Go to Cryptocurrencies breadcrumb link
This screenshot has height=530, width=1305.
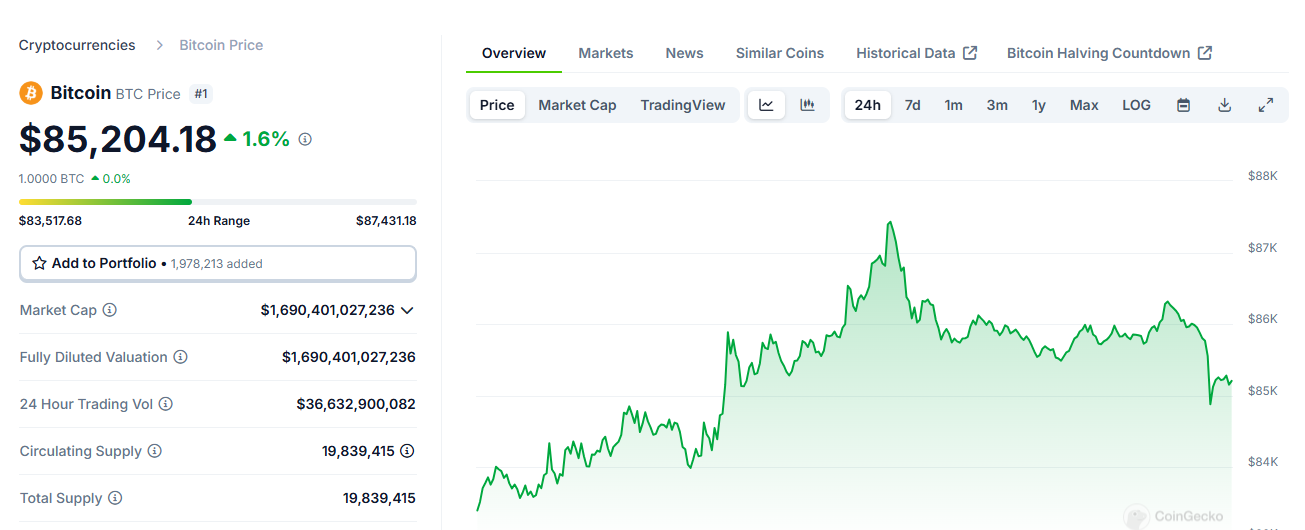click(x=77, y=45)
